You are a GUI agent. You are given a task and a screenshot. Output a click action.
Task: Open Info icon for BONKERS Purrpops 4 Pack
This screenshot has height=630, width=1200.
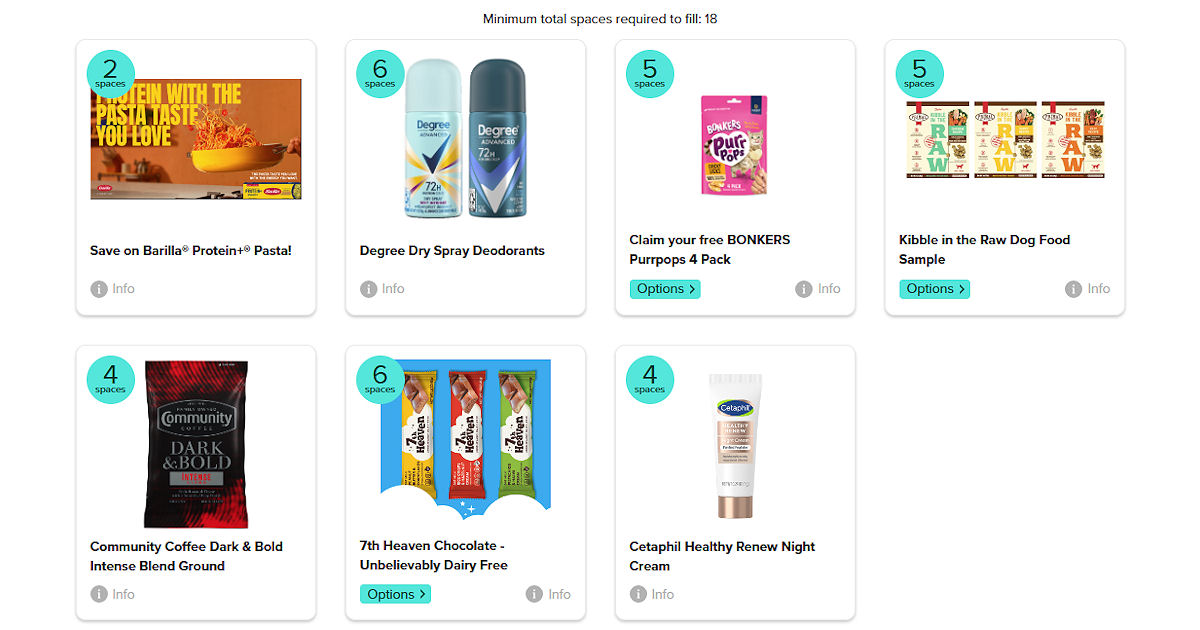804,289
